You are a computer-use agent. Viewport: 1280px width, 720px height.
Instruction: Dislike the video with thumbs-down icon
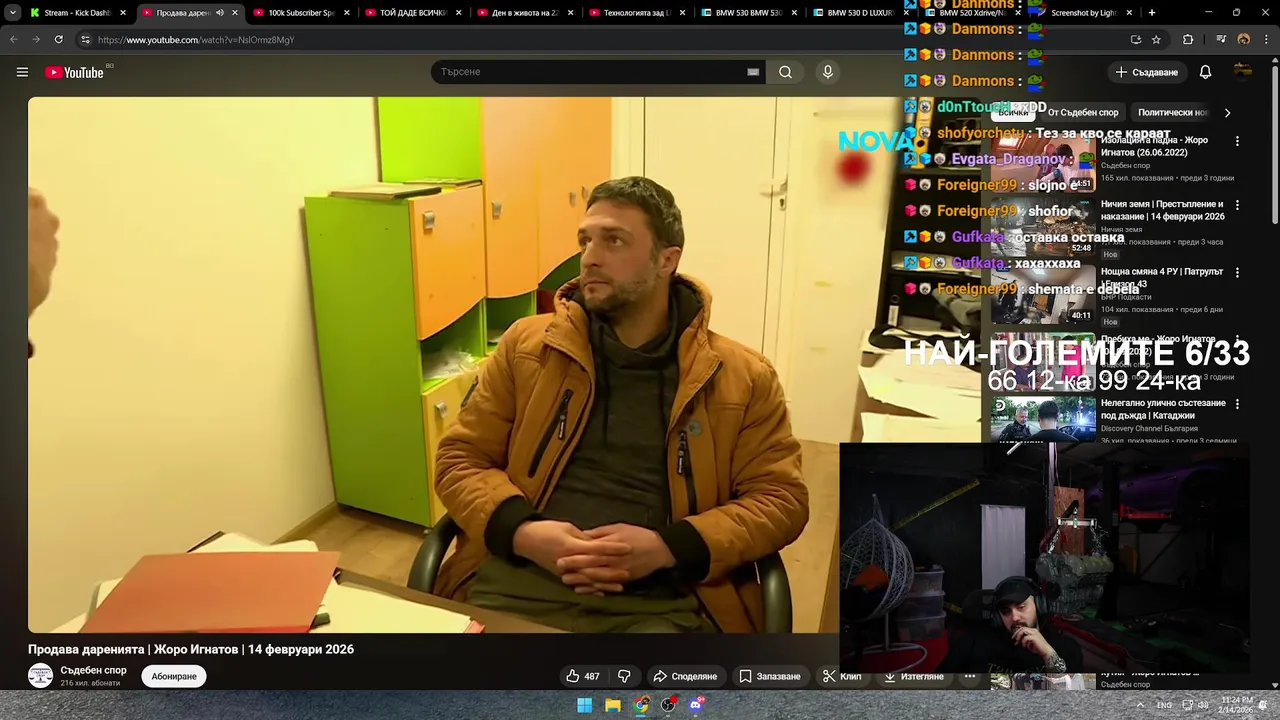624,676
